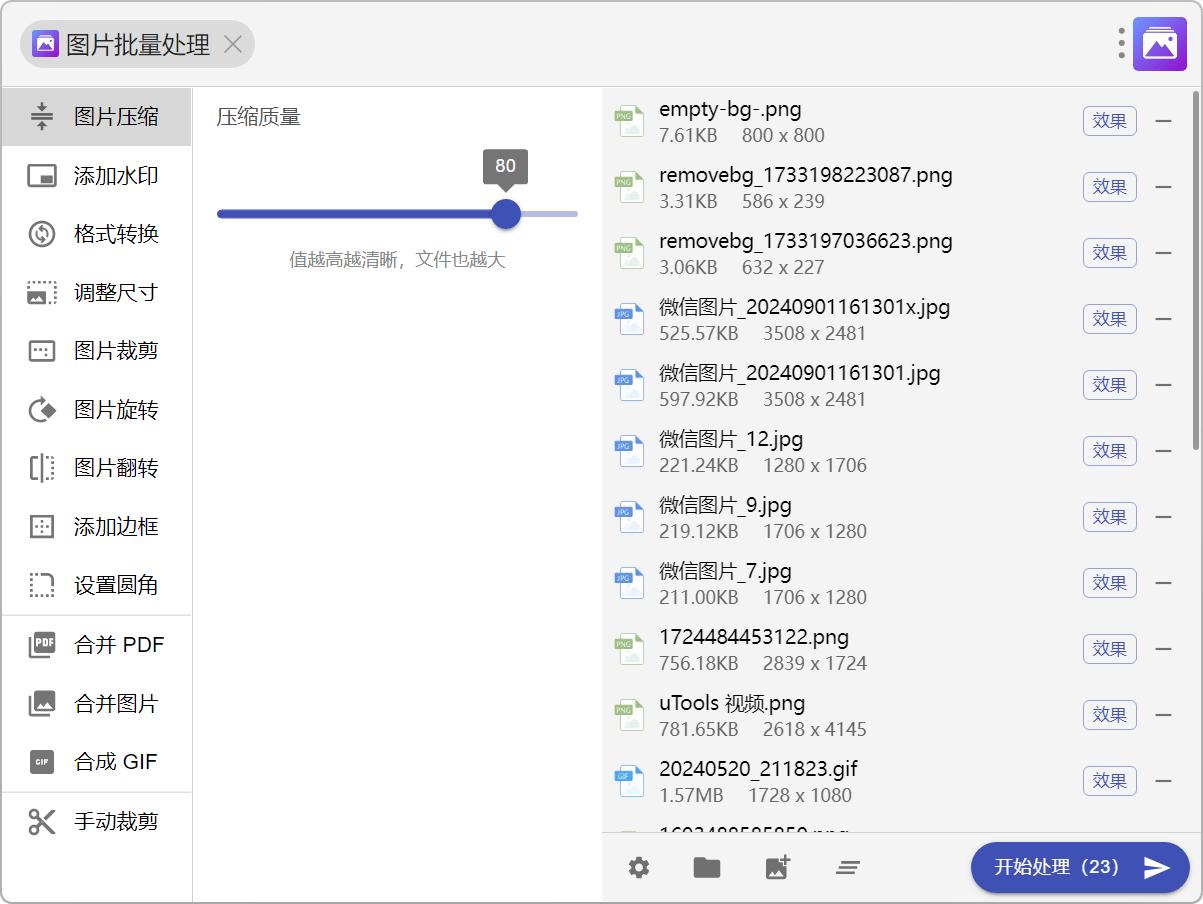Add images using the image-plus icon
Screen dimensions: 1203x904
(x=777, y=868)
